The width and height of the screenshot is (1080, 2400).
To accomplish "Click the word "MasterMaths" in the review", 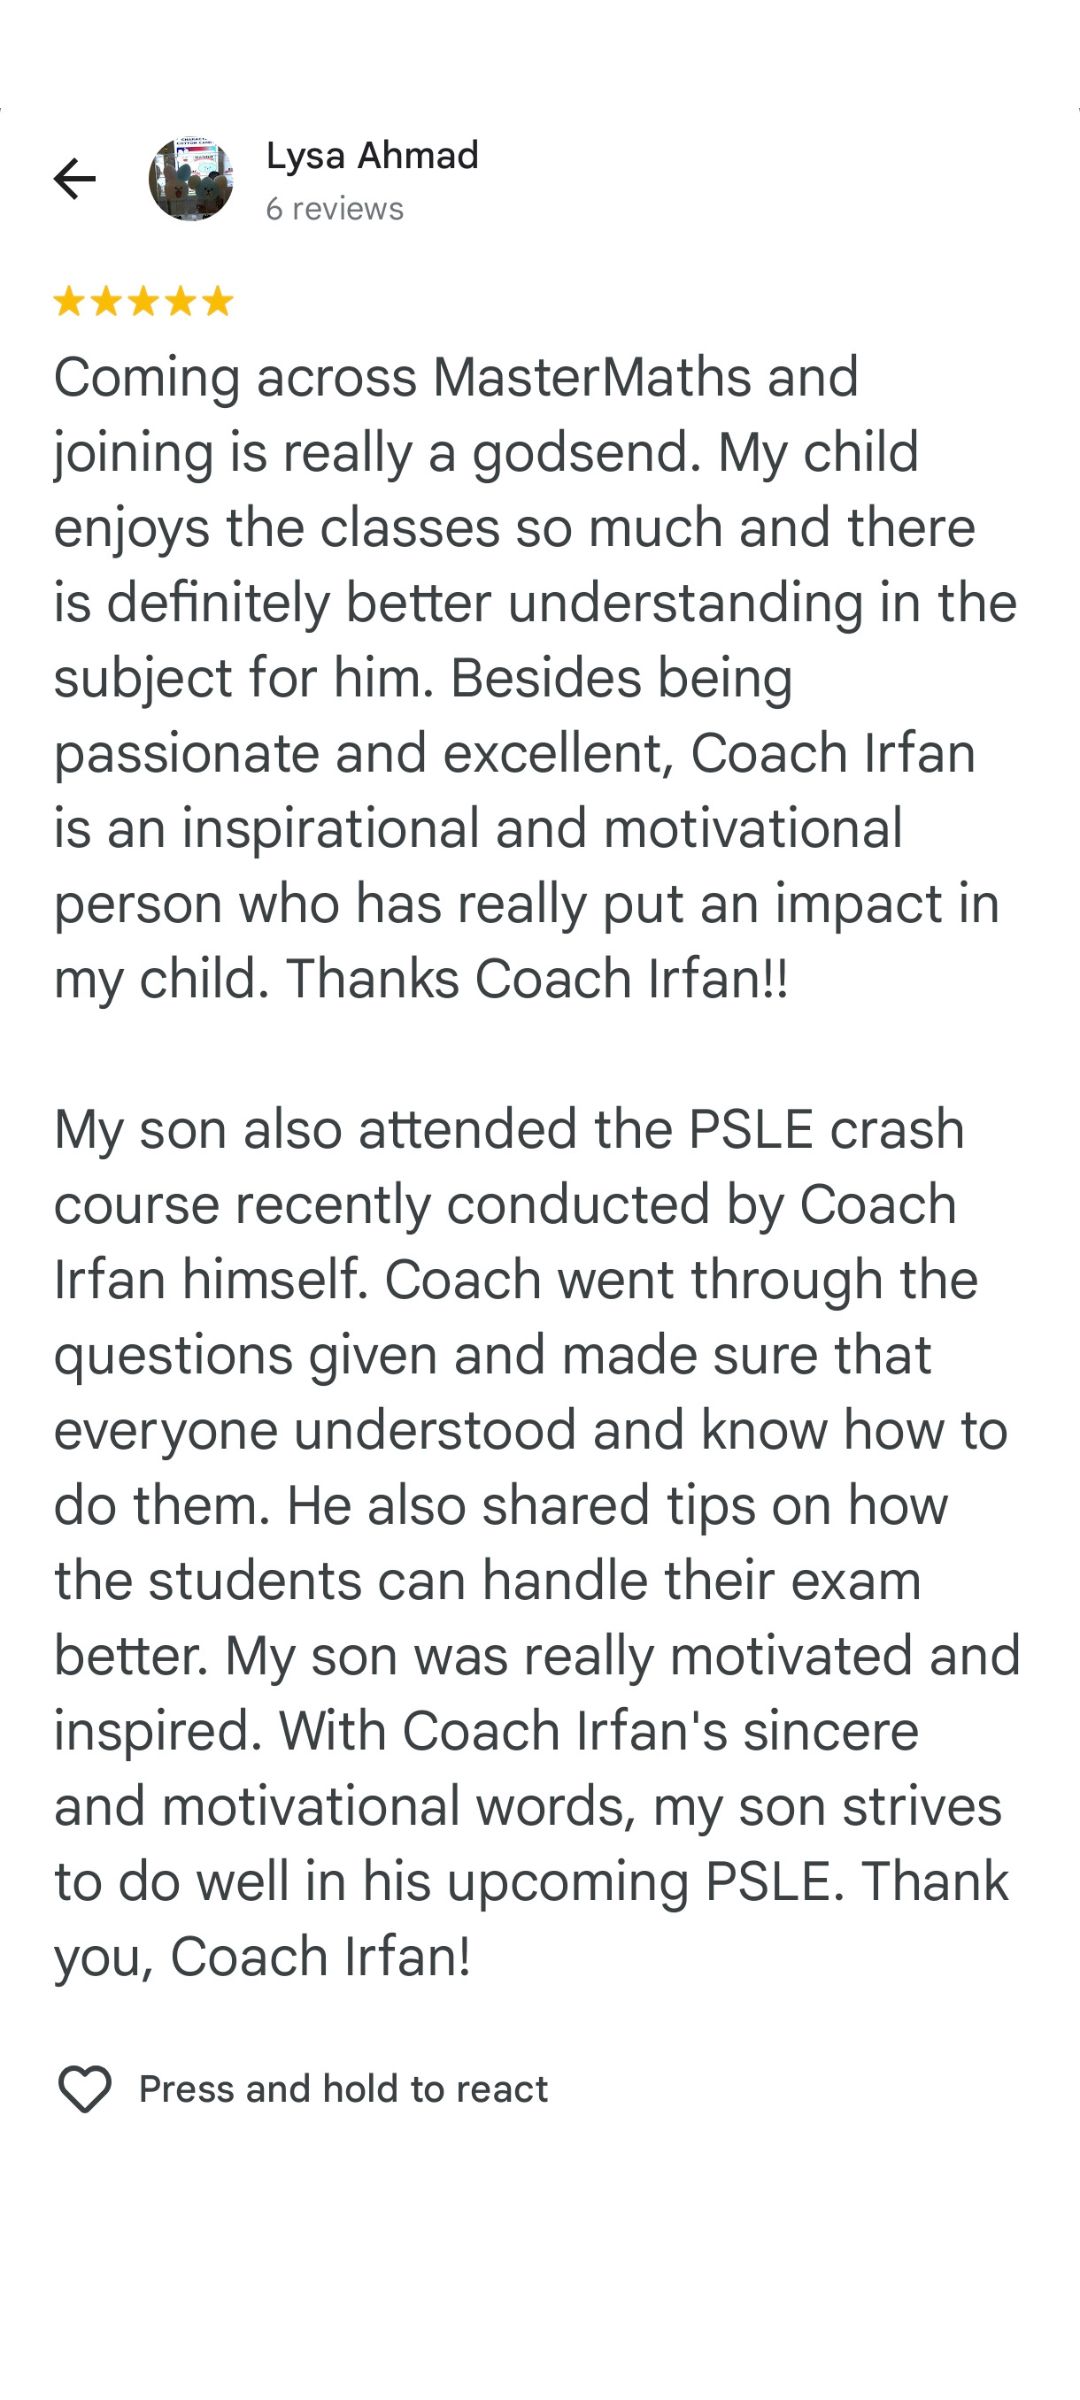I will tap(591, 378).
